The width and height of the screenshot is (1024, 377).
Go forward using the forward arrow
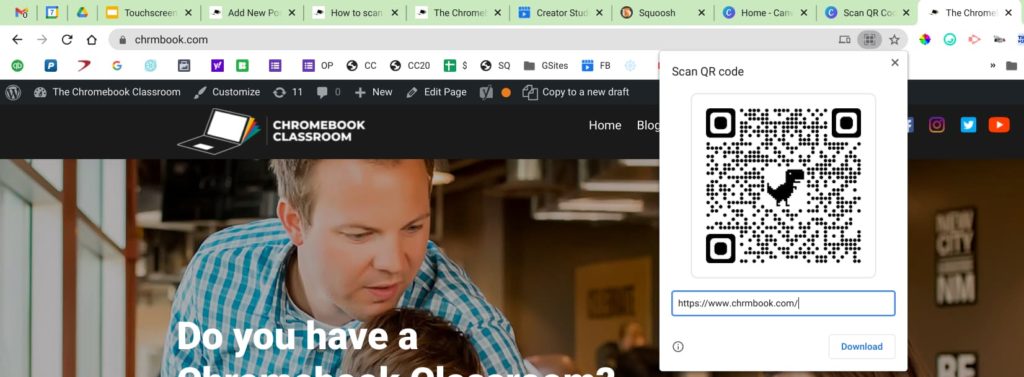(42, 40)
